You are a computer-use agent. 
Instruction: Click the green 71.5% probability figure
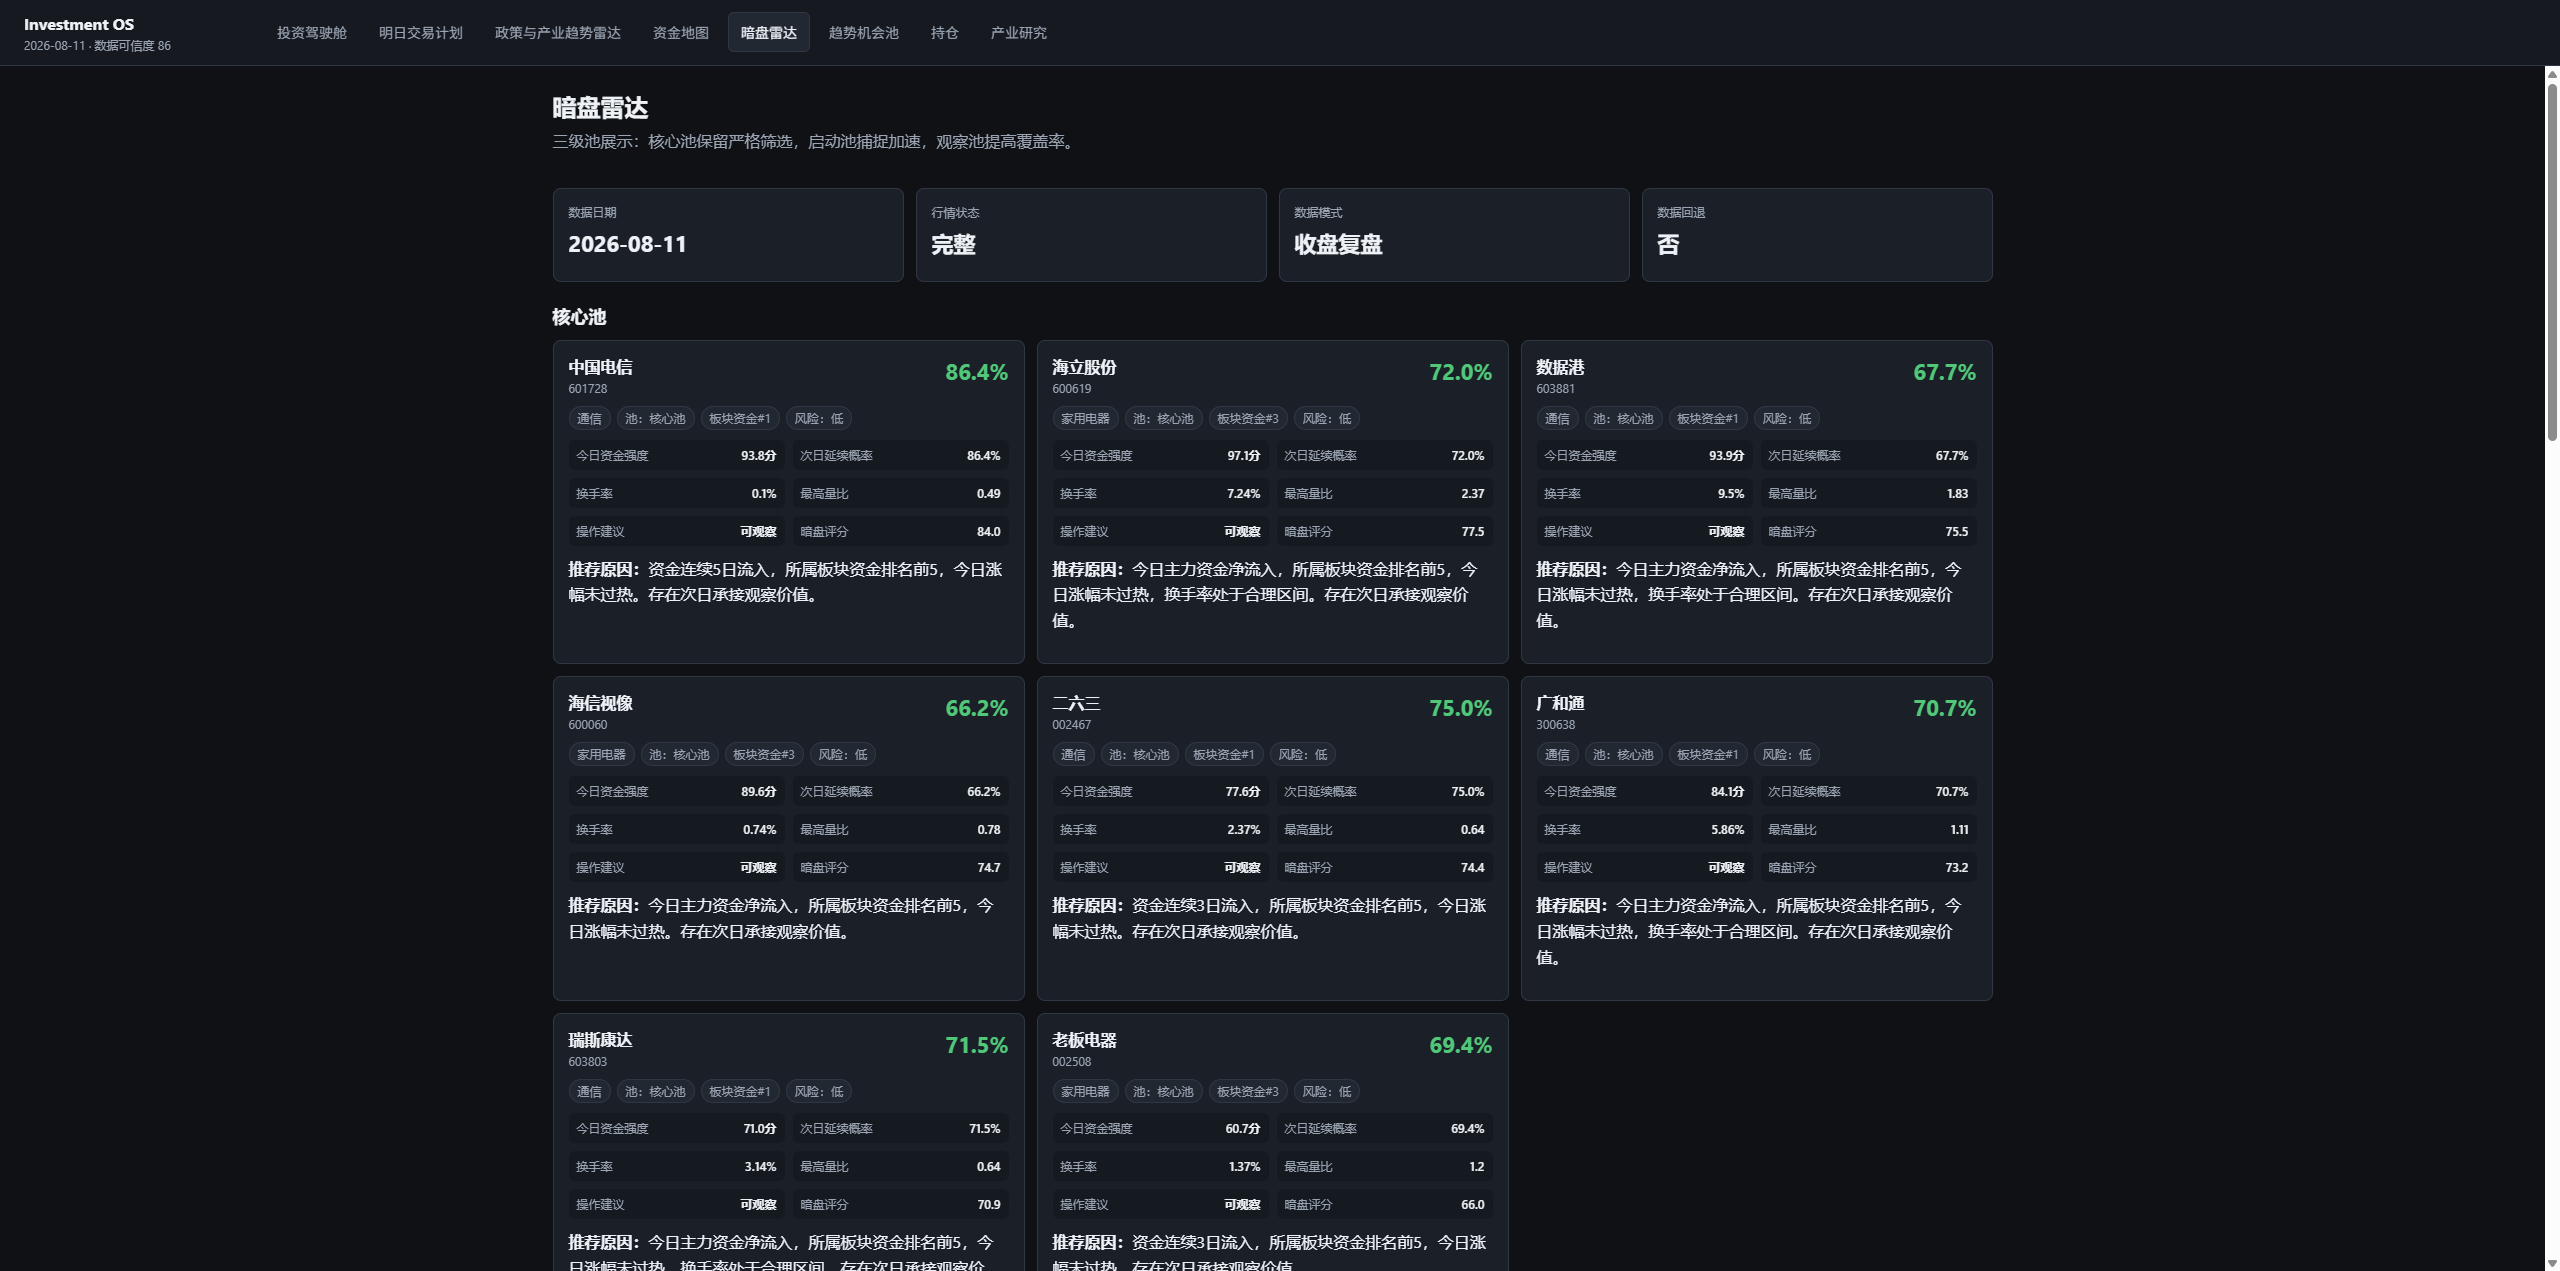point(976,1045)
